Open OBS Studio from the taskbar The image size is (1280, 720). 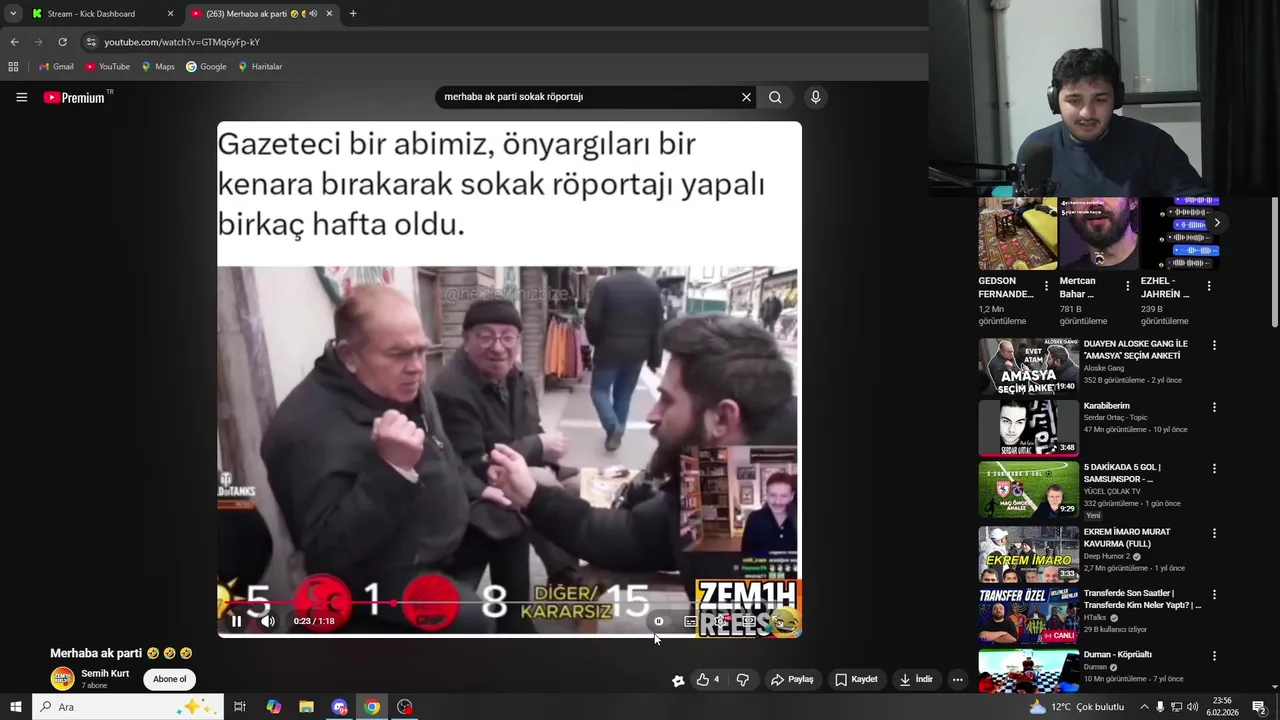404,707
